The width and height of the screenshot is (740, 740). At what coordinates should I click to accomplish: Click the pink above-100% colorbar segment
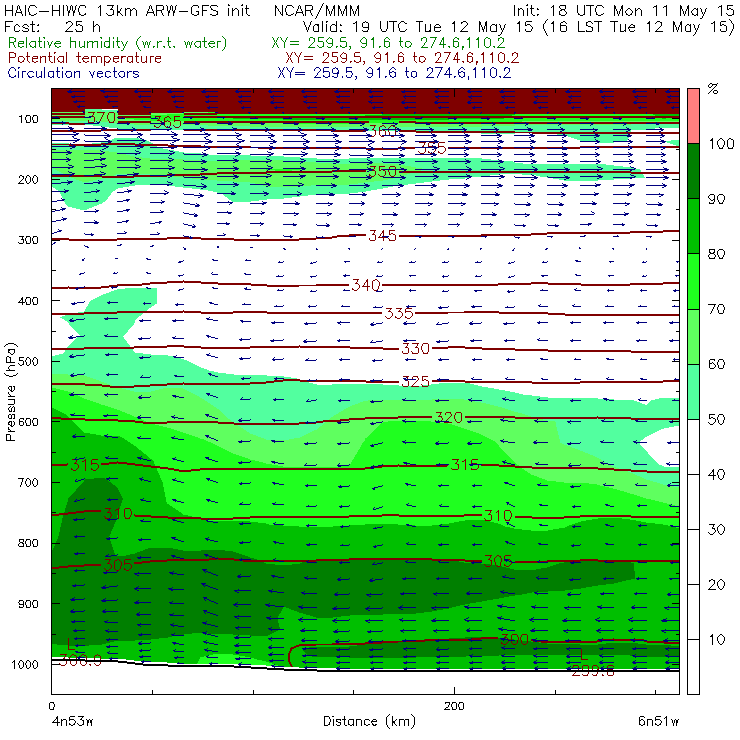pyautogui.click(x=693, y=116)
